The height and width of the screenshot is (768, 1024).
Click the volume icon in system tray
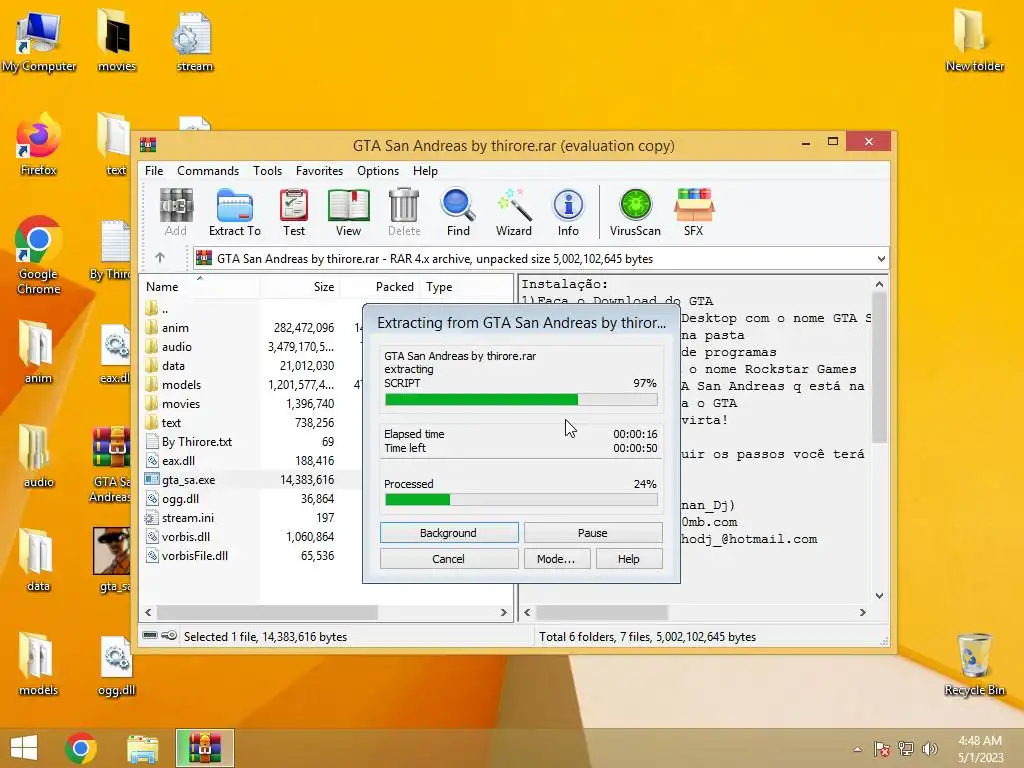pos(929,749)
